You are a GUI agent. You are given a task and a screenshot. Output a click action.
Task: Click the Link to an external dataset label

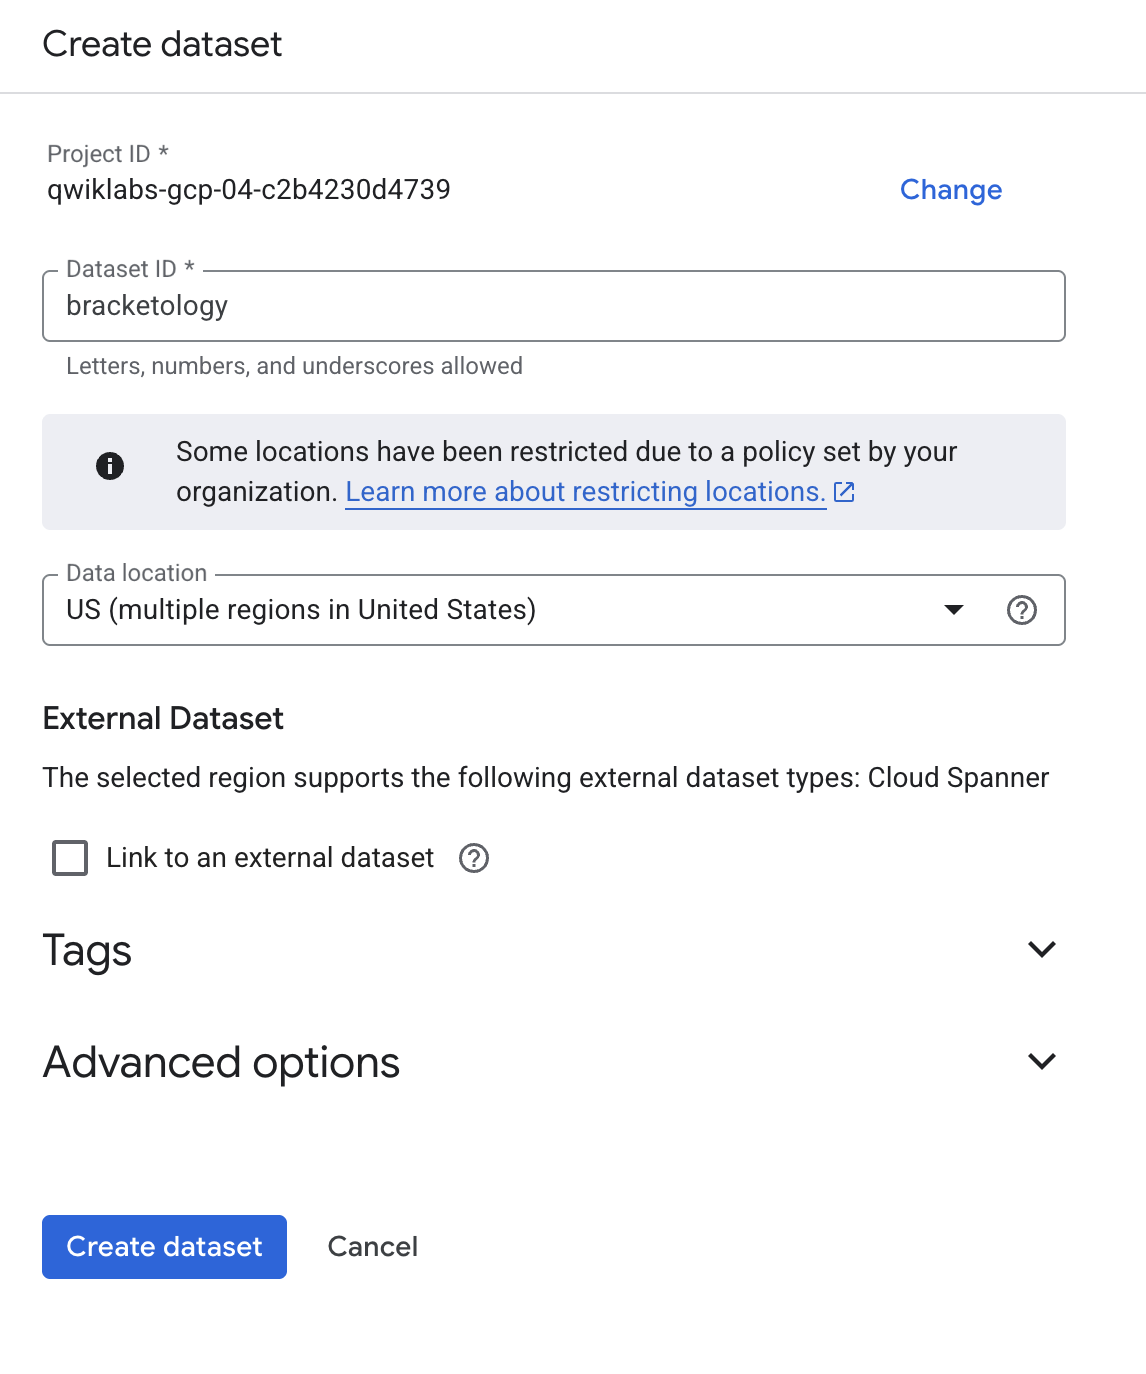point(269,858)
